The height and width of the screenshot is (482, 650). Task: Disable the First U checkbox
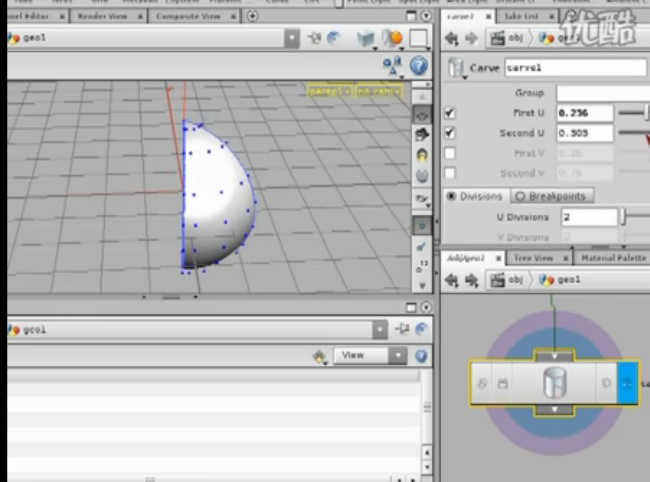click(x=450, y=113)
